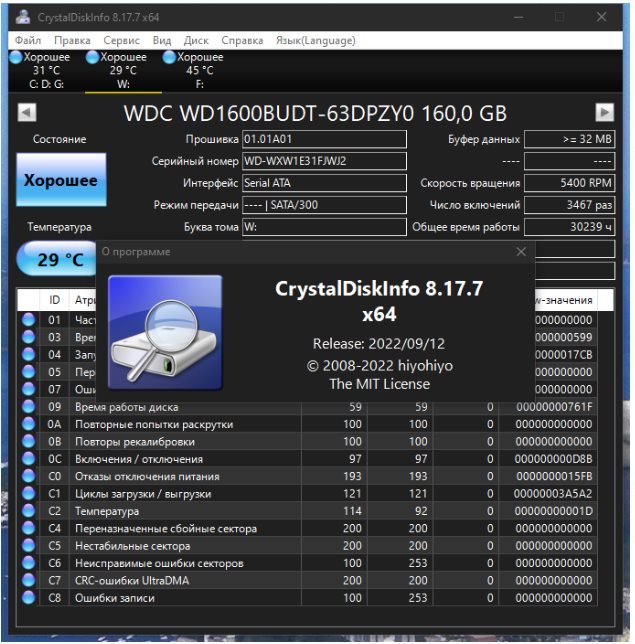Image resolution: width=635 pixels, height=644 pixels.
Task: Click the Прошивка field 01.01A01
Action: (324, 139)
